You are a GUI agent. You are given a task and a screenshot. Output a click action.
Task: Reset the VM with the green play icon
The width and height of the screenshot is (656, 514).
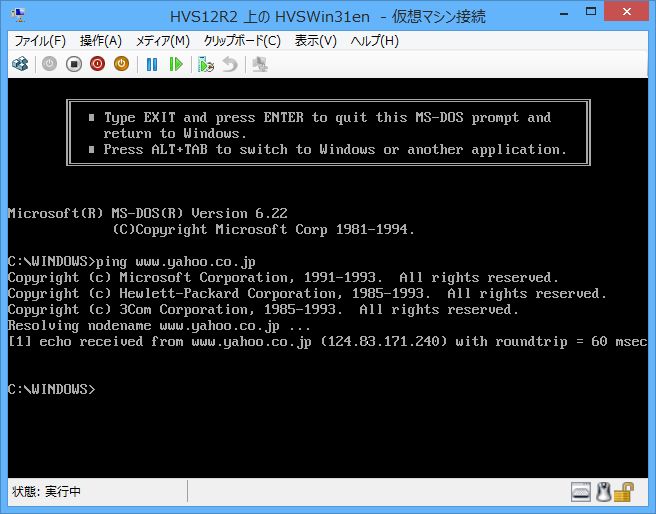tap(176, 64)
